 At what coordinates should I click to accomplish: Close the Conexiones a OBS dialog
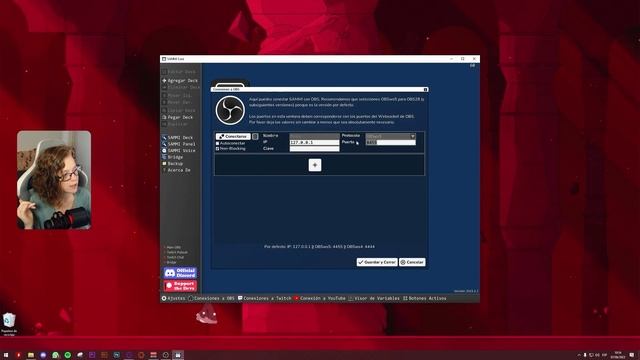click(x=425, y=89)
